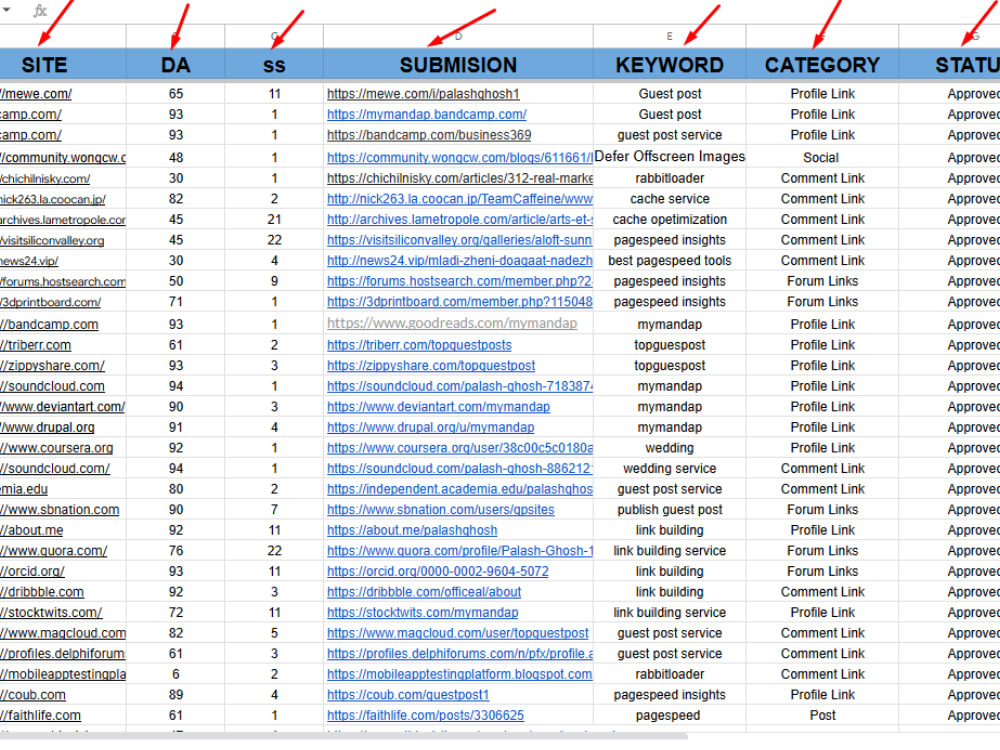Open the about.me/palashghosh link
The height and width of the screenshot is (750, 1000).
412,530
